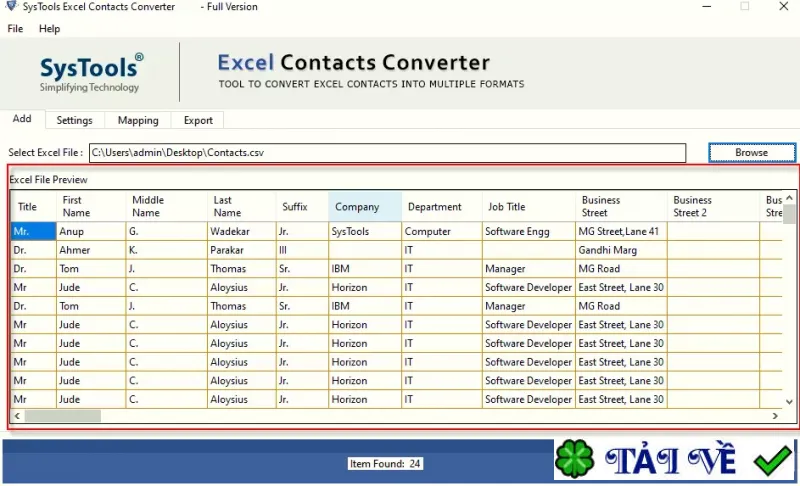Image resolution: width=800 pixels, height=486 pixels.
Task: Select the Job Title column header
Action: [x=529, y=207]
